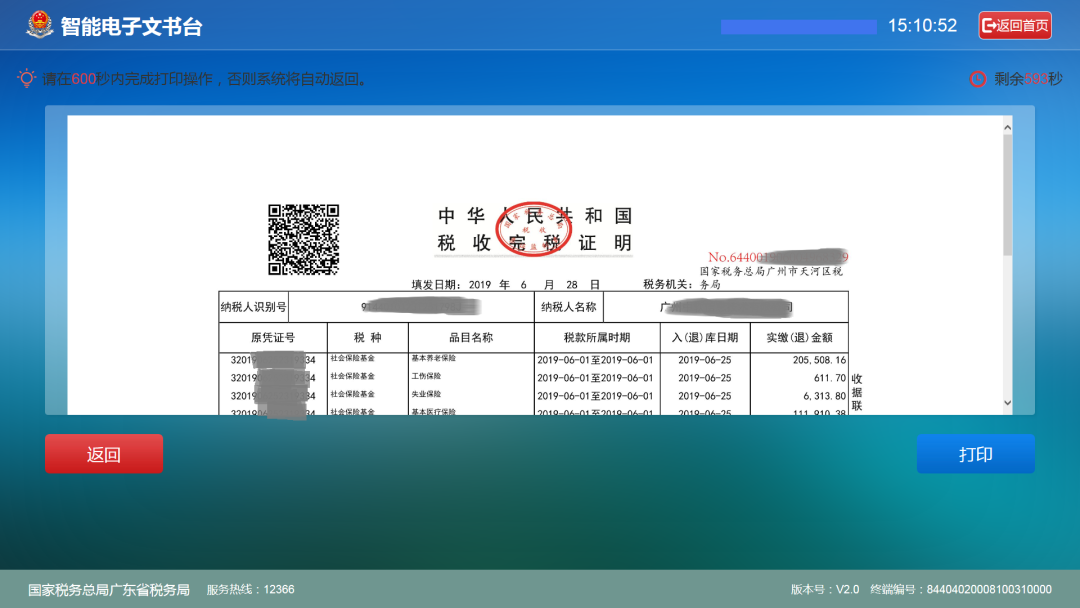Click the scrollbar up arrow

point(1007,127)
